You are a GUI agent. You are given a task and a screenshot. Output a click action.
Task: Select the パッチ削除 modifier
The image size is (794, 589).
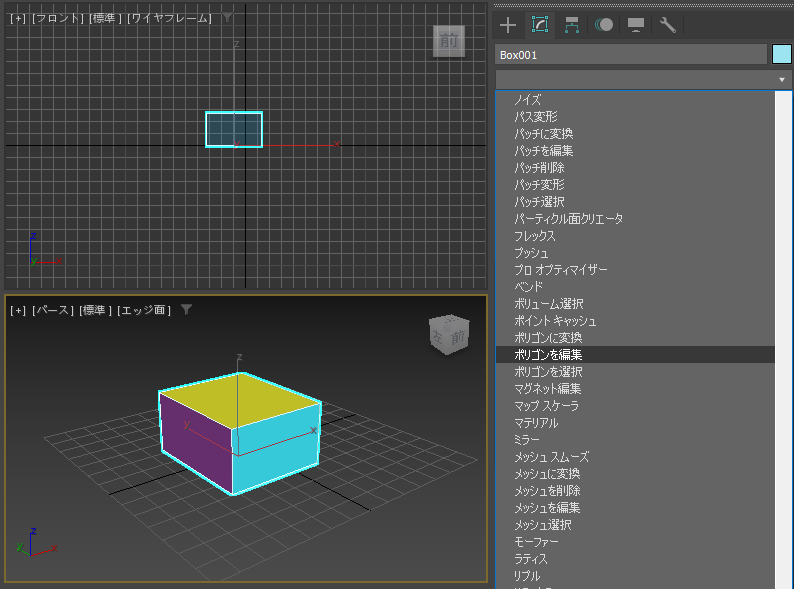(x=635, y=168)
